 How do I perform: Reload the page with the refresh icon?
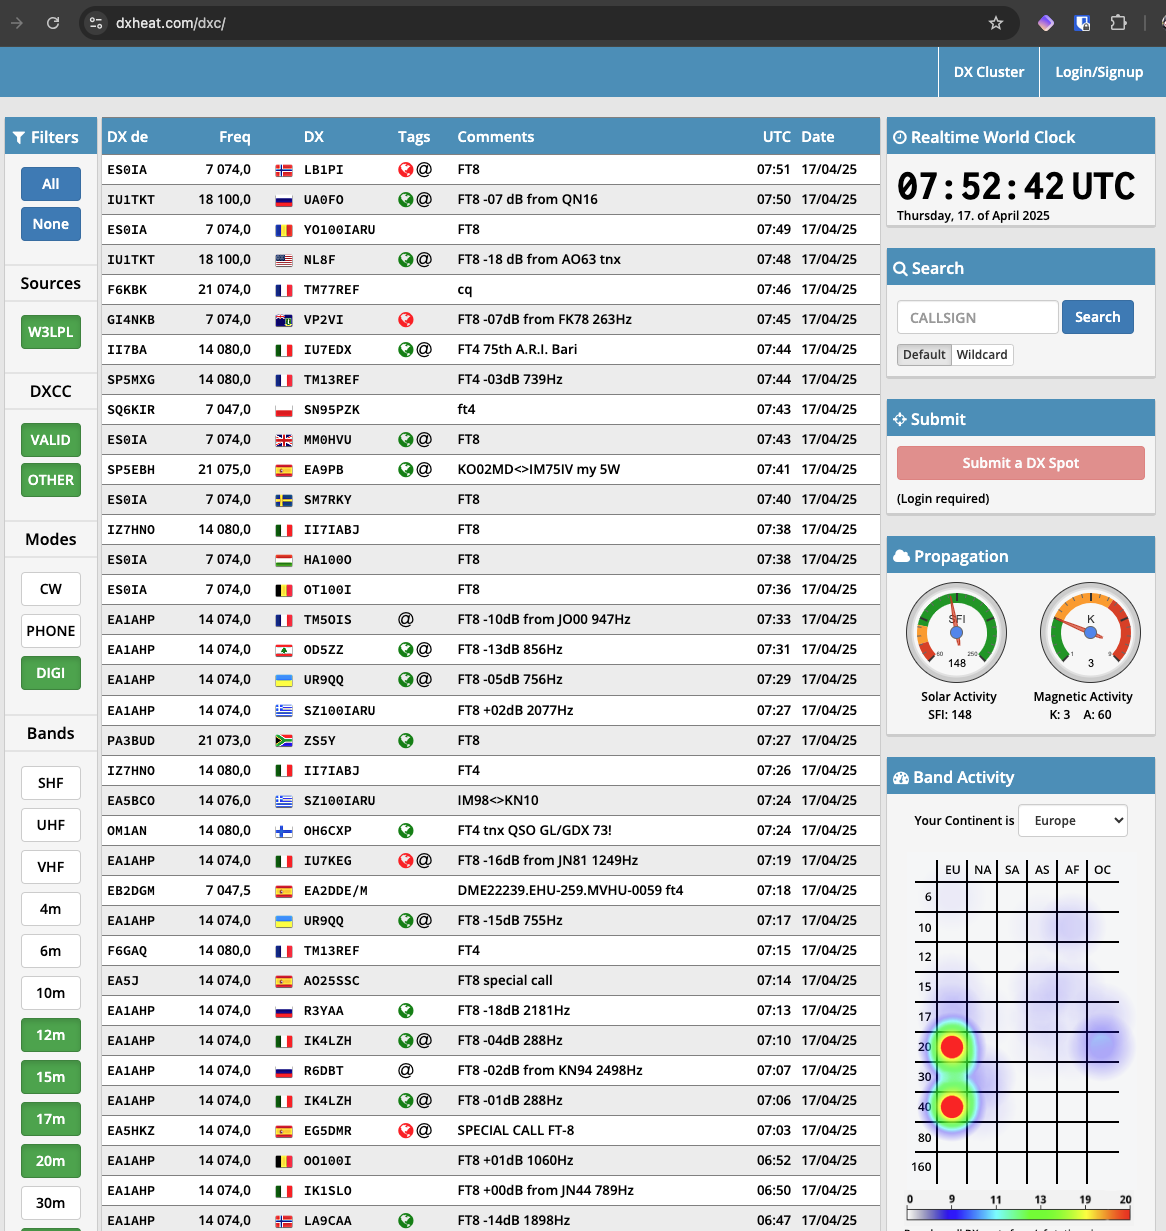(x=53, y=23)
